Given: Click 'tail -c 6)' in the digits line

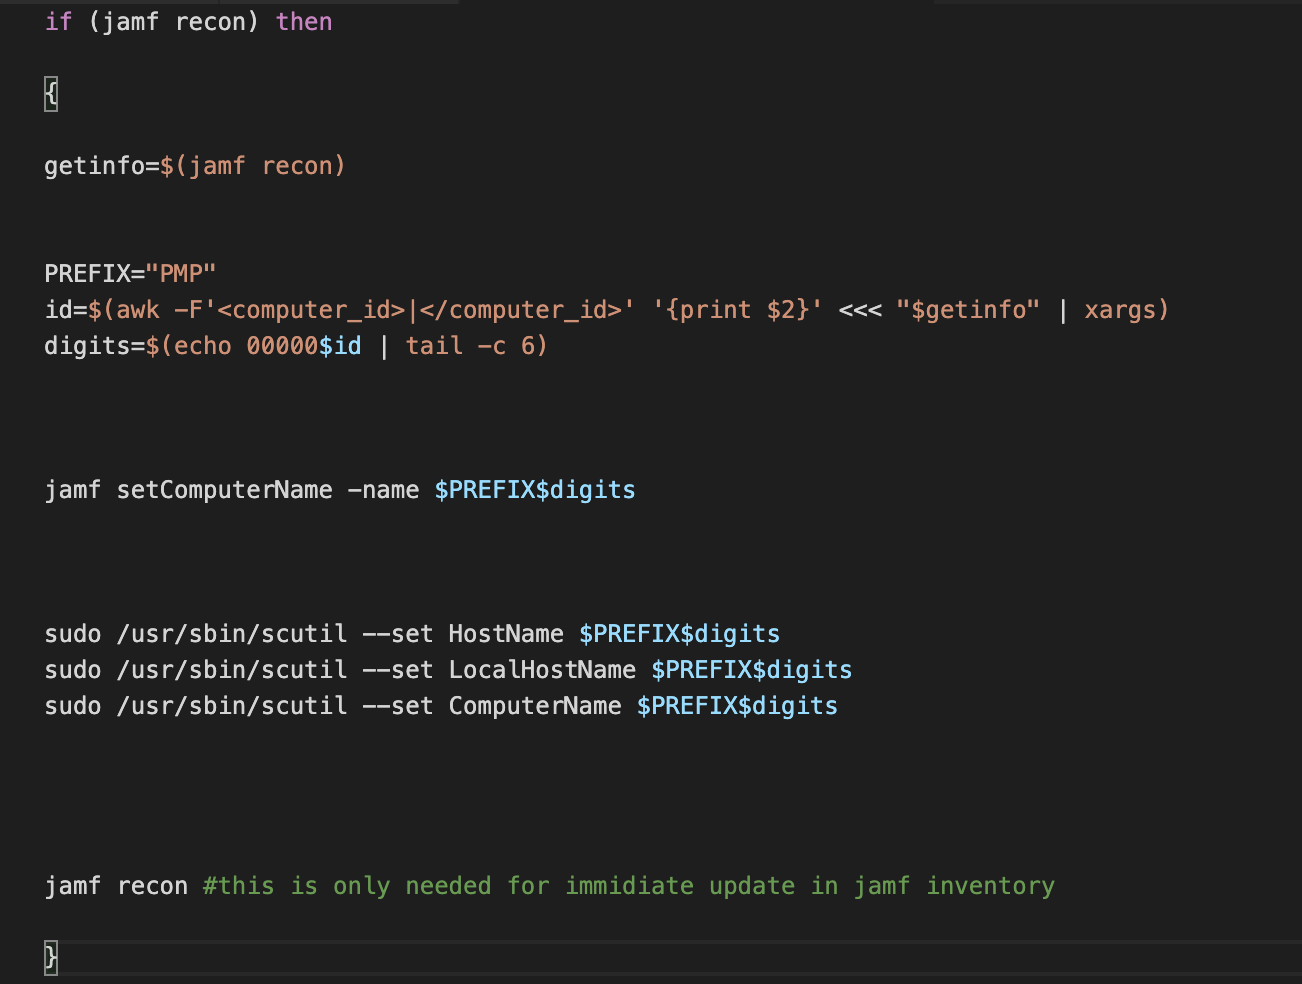Looking at the screenshot, I should (477, 346).
